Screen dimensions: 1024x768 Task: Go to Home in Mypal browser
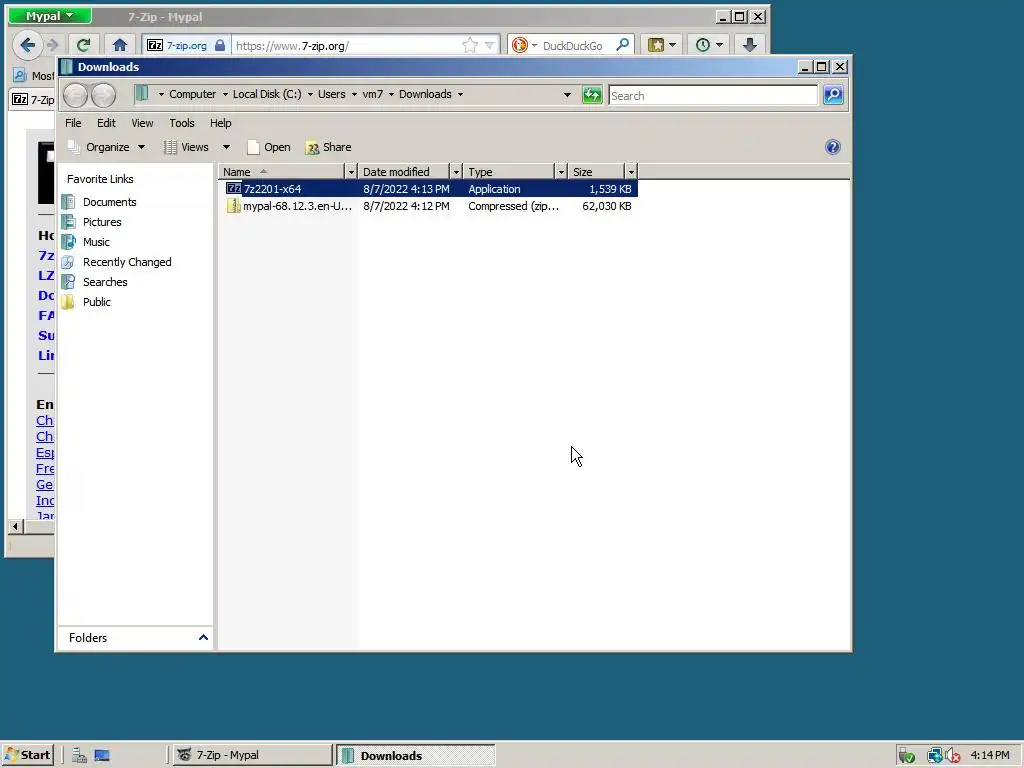click(120, 45)
